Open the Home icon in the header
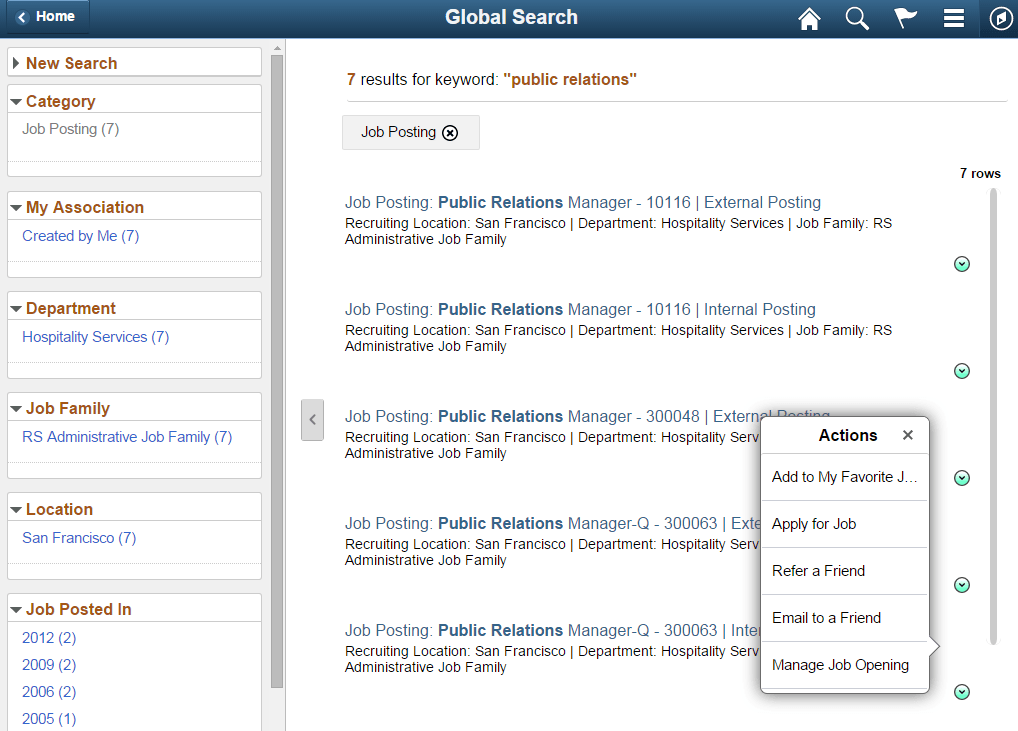The height and width of the screenshot is (731, 1018). tap(809, 18)
